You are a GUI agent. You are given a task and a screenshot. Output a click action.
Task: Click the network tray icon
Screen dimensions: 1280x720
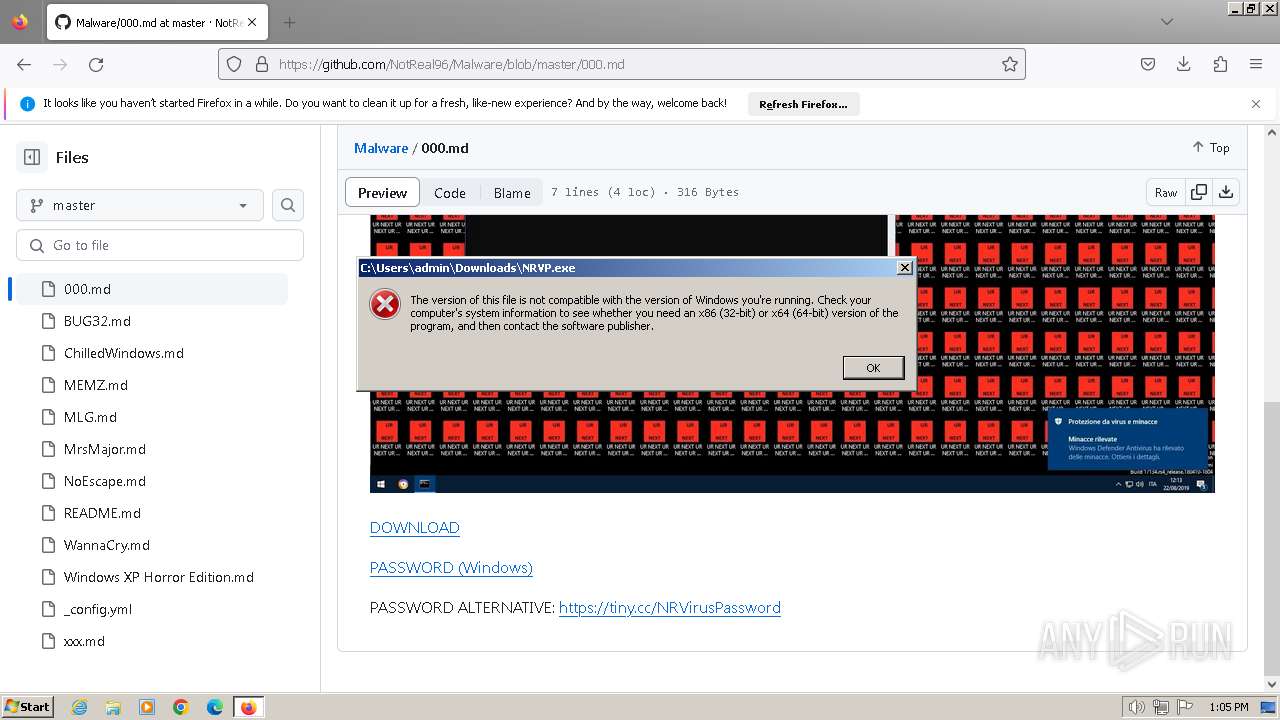(x=1162, y=707)
